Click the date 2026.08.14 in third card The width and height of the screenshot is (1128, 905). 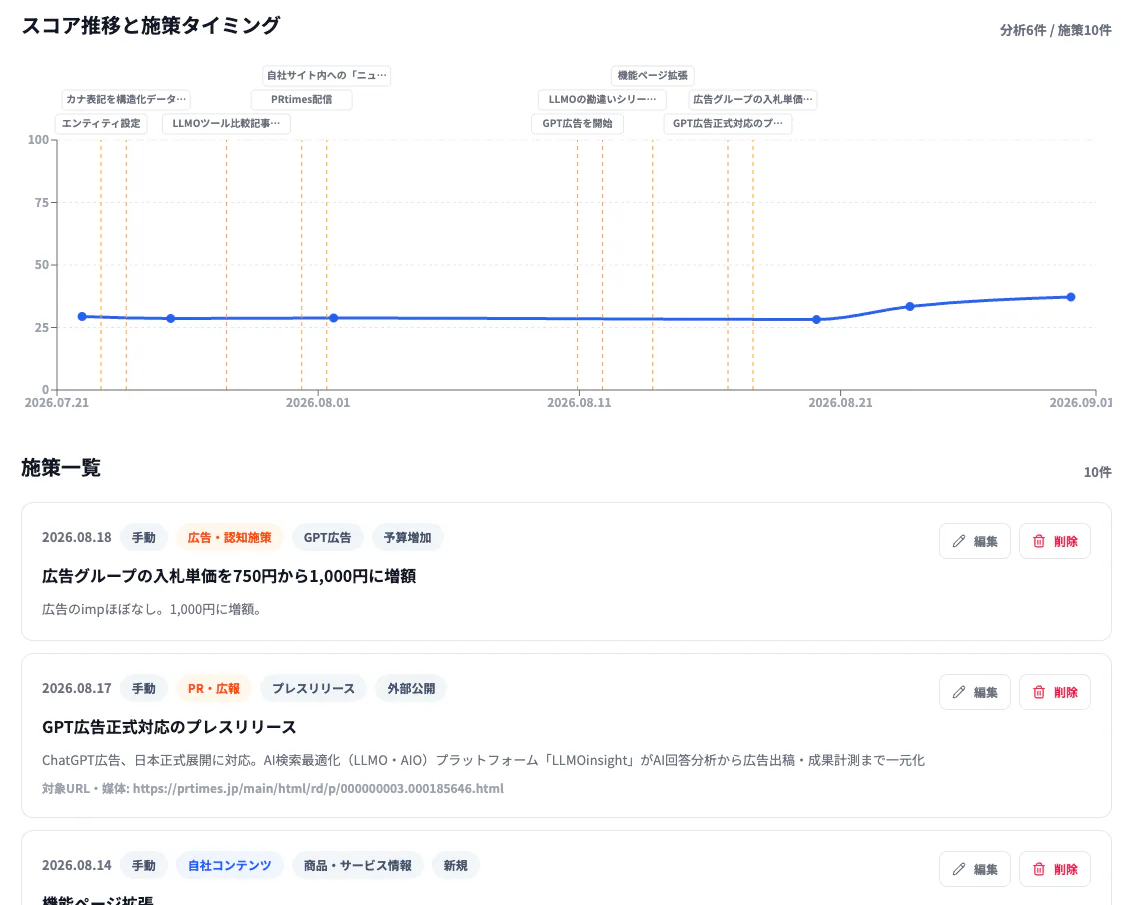[x=77, y=865]
